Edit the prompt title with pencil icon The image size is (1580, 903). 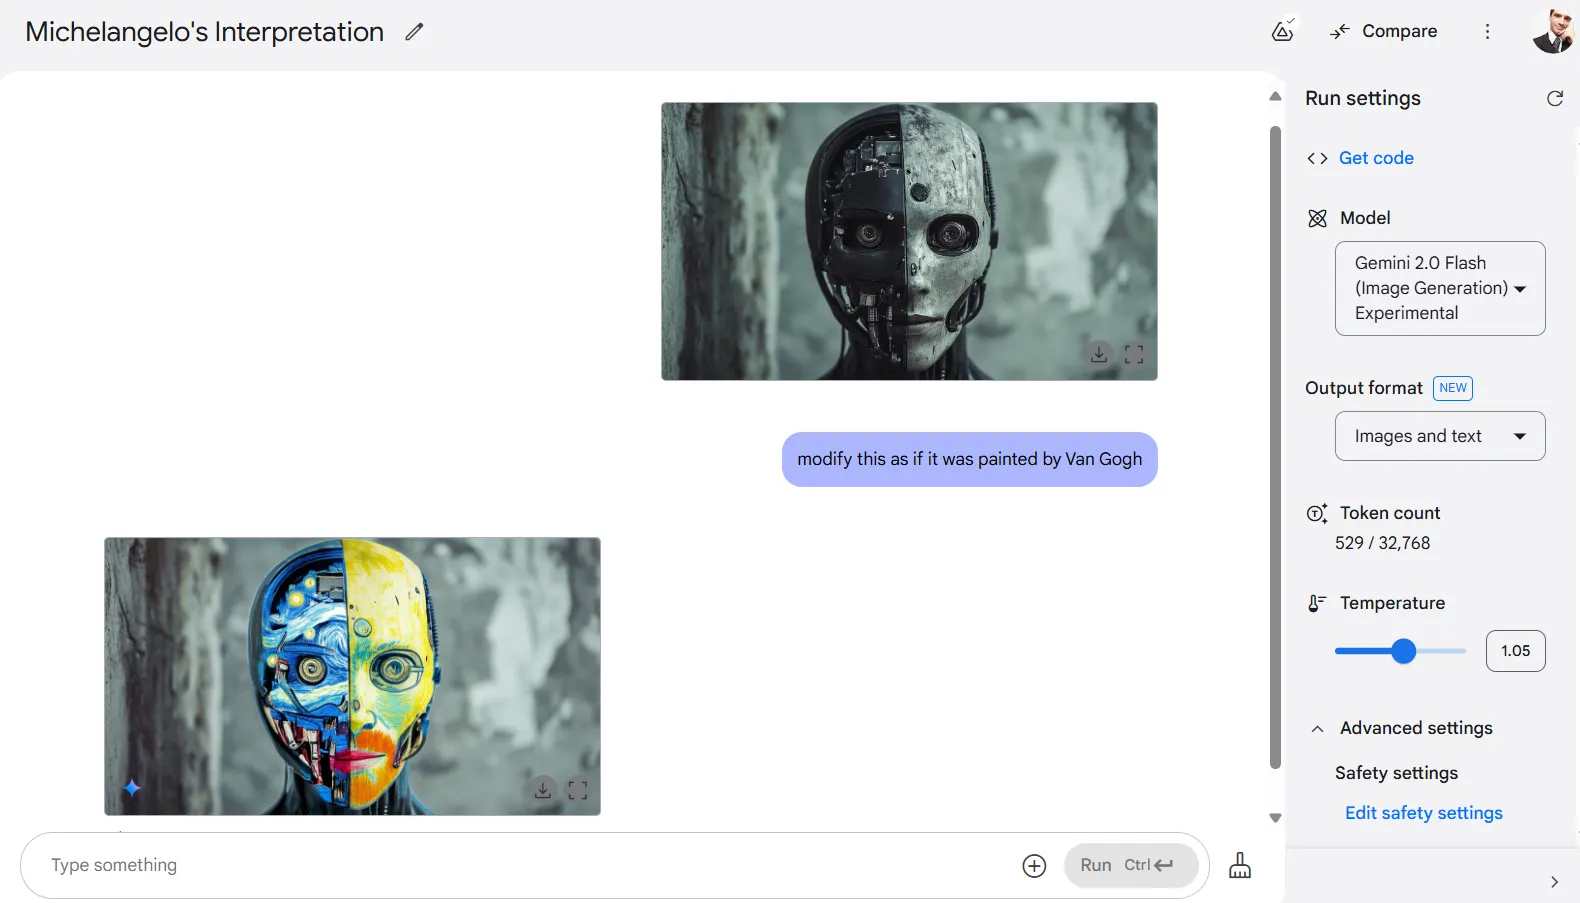(x=414, y=32)
